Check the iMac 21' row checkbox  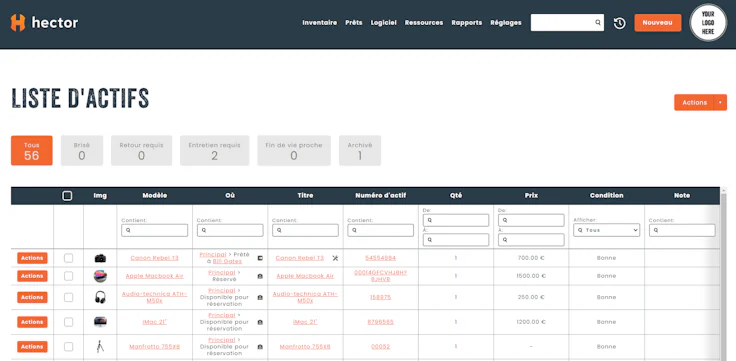[69, 322]
